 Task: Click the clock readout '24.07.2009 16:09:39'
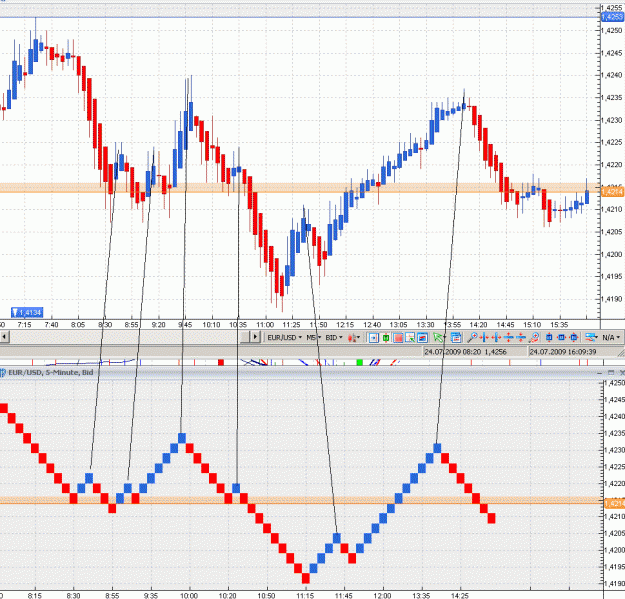(x=562, y=352)
